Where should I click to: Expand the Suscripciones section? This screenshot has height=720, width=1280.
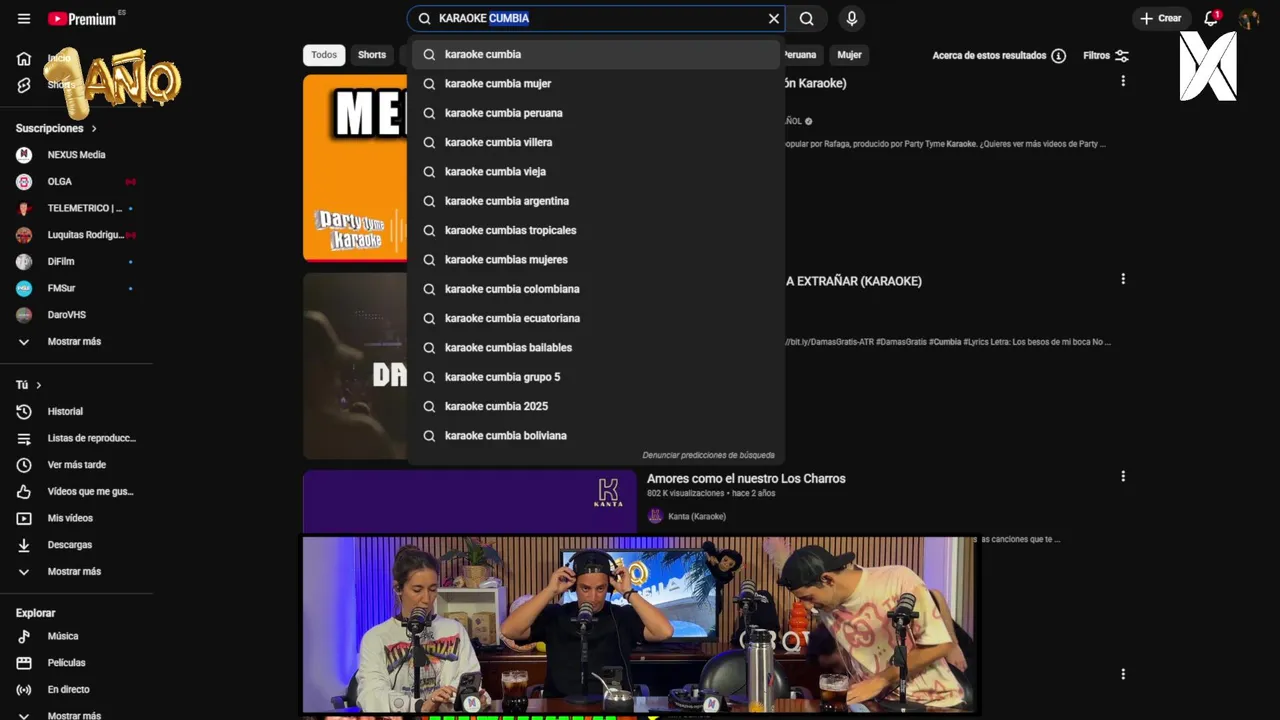(57, 128)
